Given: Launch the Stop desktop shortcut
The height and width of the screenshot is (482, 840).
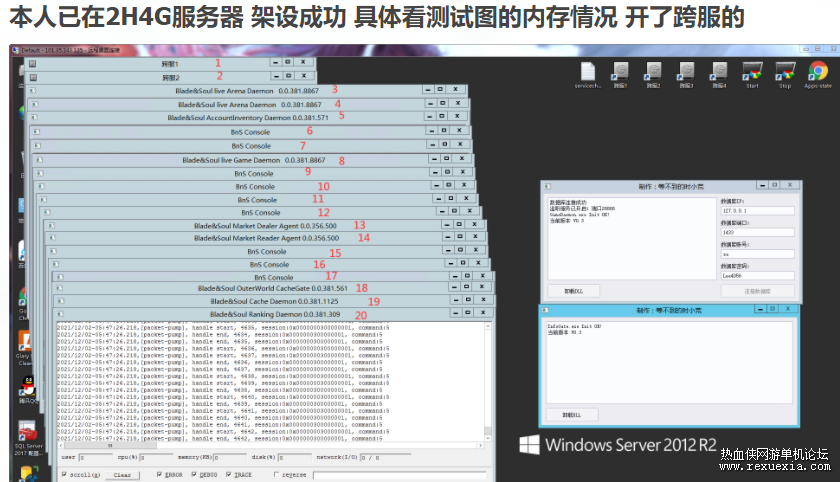Looking at the screenshot, I should (x=785, y=75).
